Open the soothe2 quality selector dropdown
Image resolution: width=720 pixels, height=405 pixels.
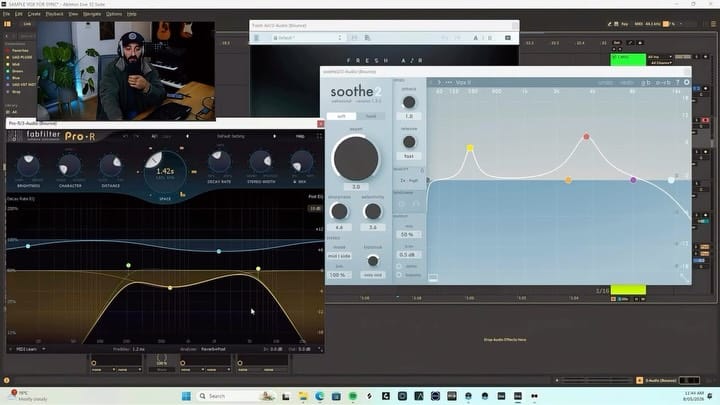click(409, 180)
